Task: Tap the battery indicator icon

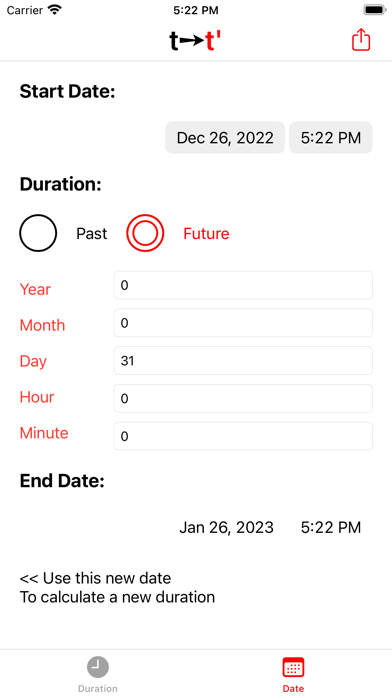Action: click(375, 10)
